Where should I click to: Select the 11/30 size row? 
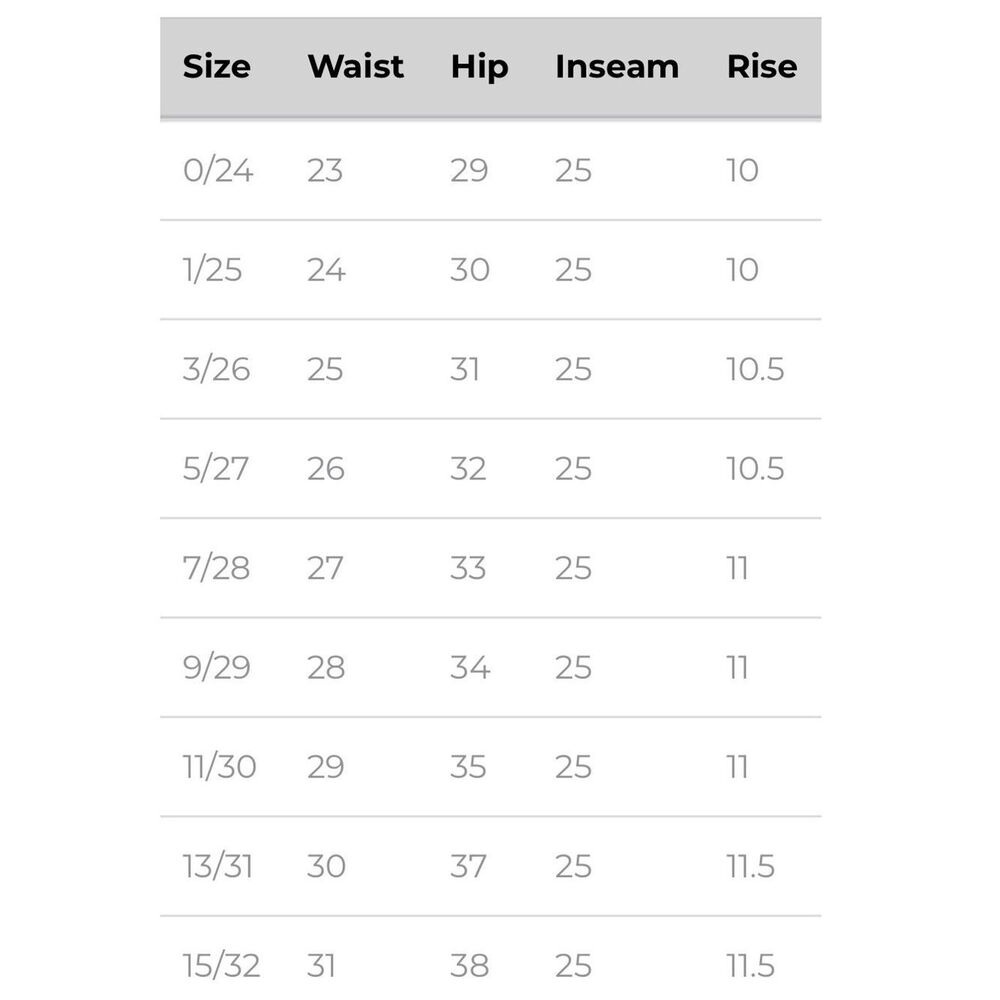click(x=490, y=767)
